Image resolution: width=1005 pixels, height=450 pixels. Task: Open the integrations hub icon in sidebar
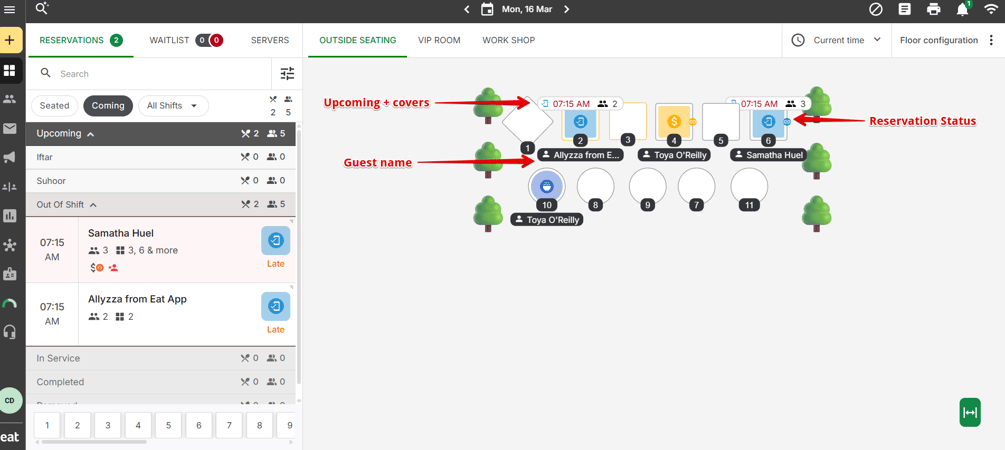coord(10,245)
